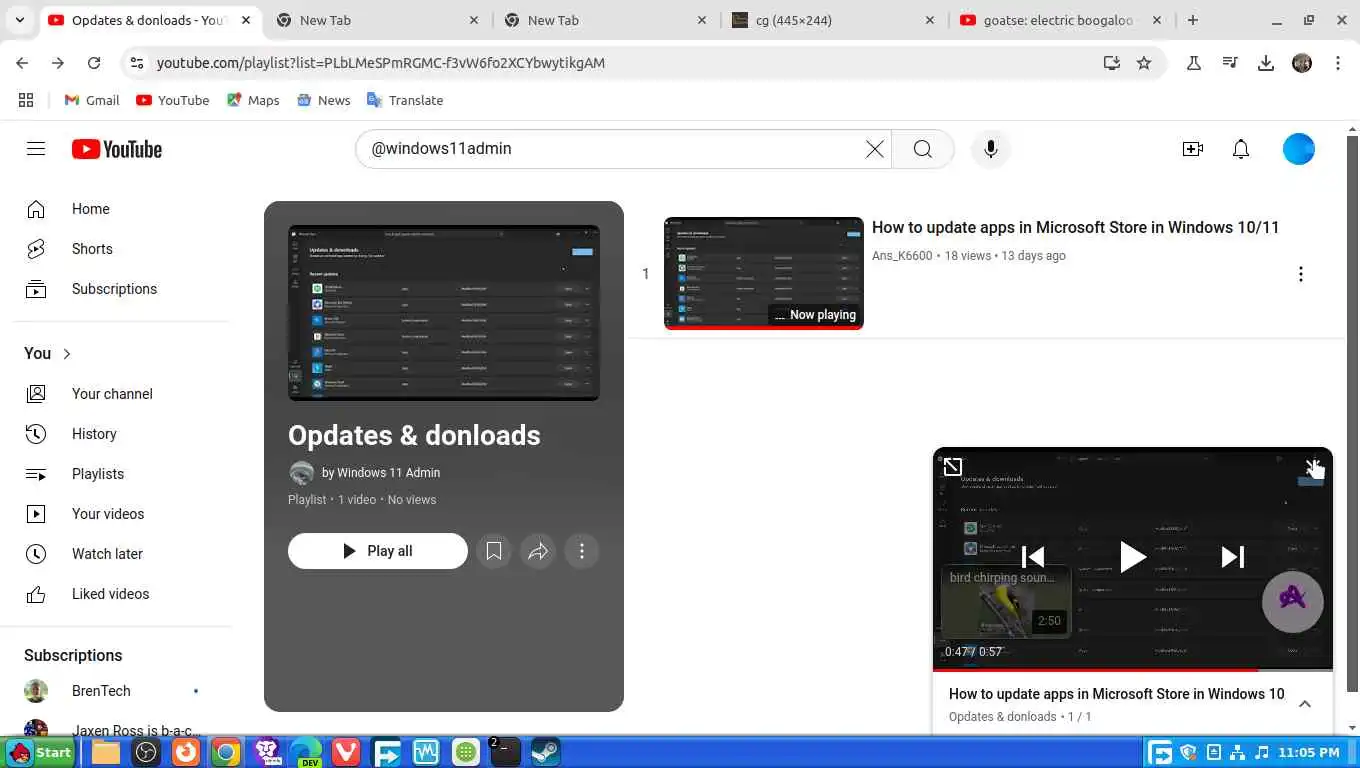Open the Create video icon
Viewport: 1360px width, 768px height.
coord(1192,149)
